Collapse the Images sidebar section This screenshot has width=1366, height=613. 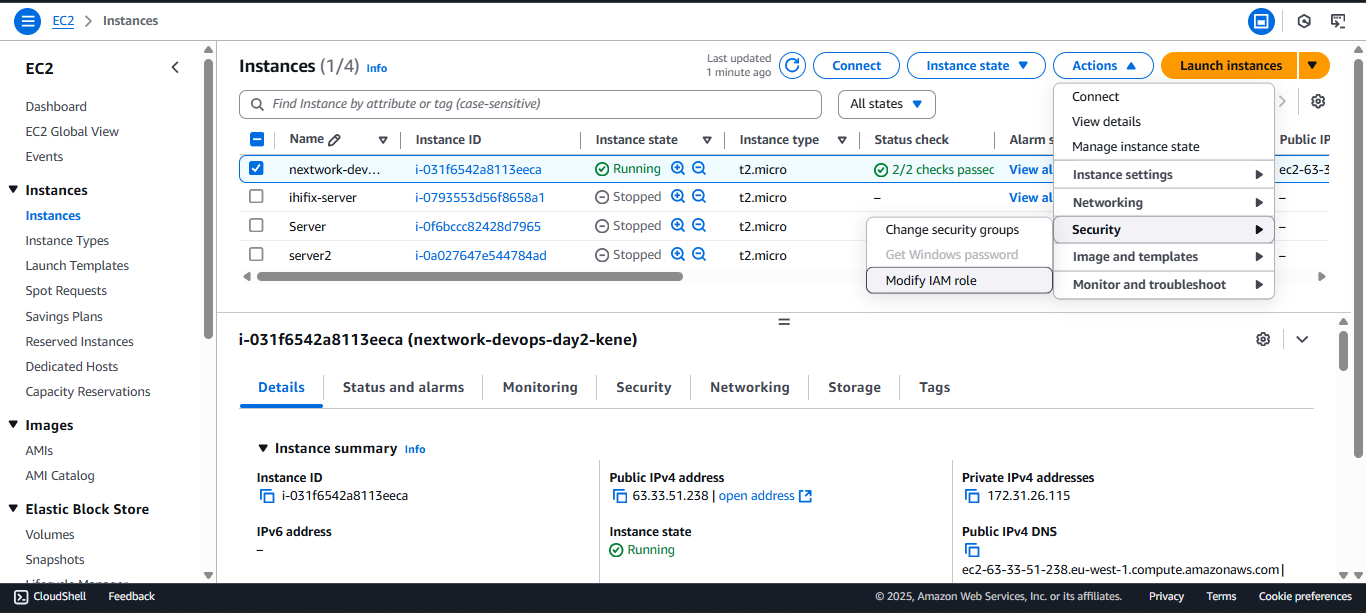(x=13, y=425)
